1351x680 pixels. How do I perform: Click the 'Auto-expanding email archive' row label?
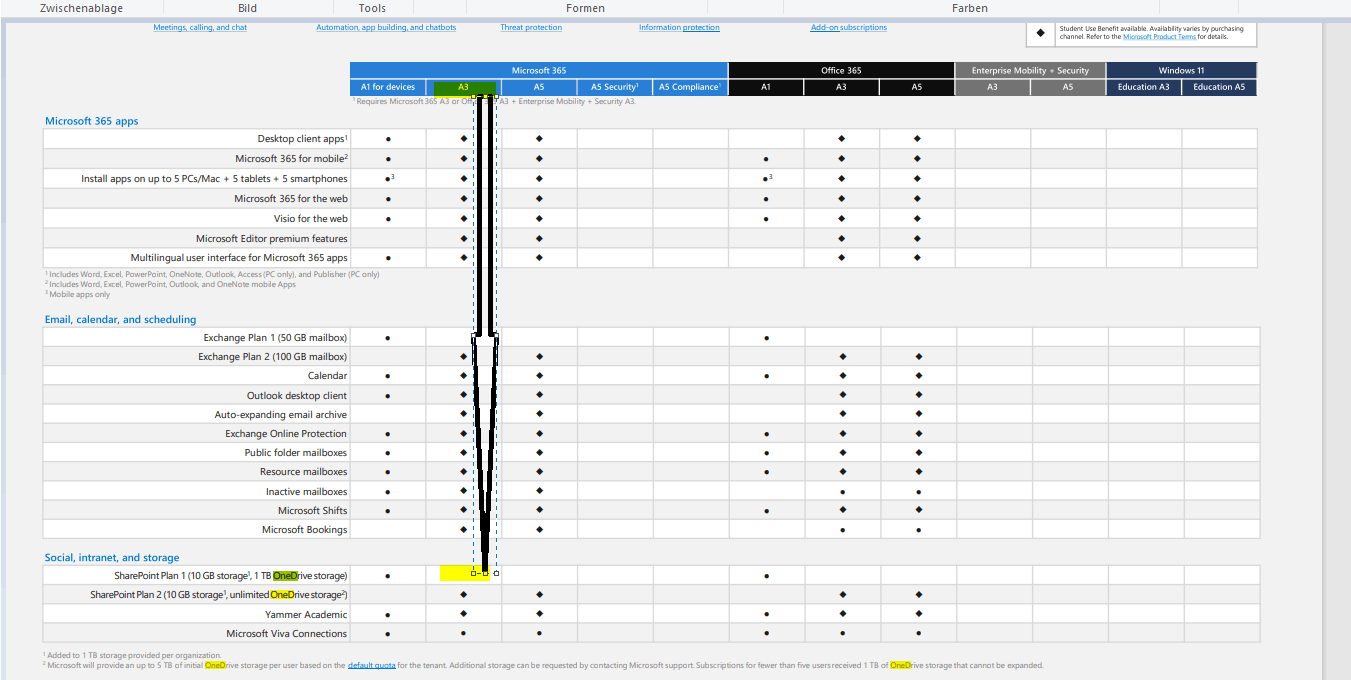281,415
